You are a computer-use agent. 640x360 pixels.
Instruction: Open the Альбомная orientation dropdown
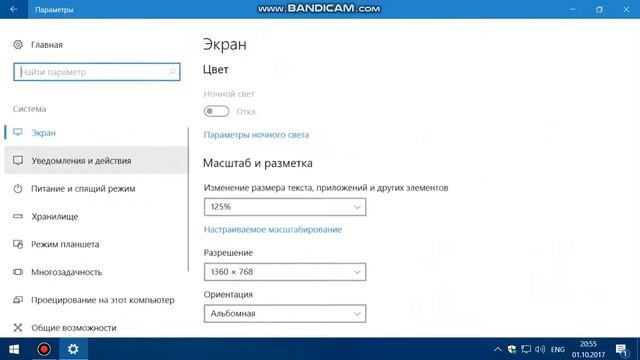[285, 313]
